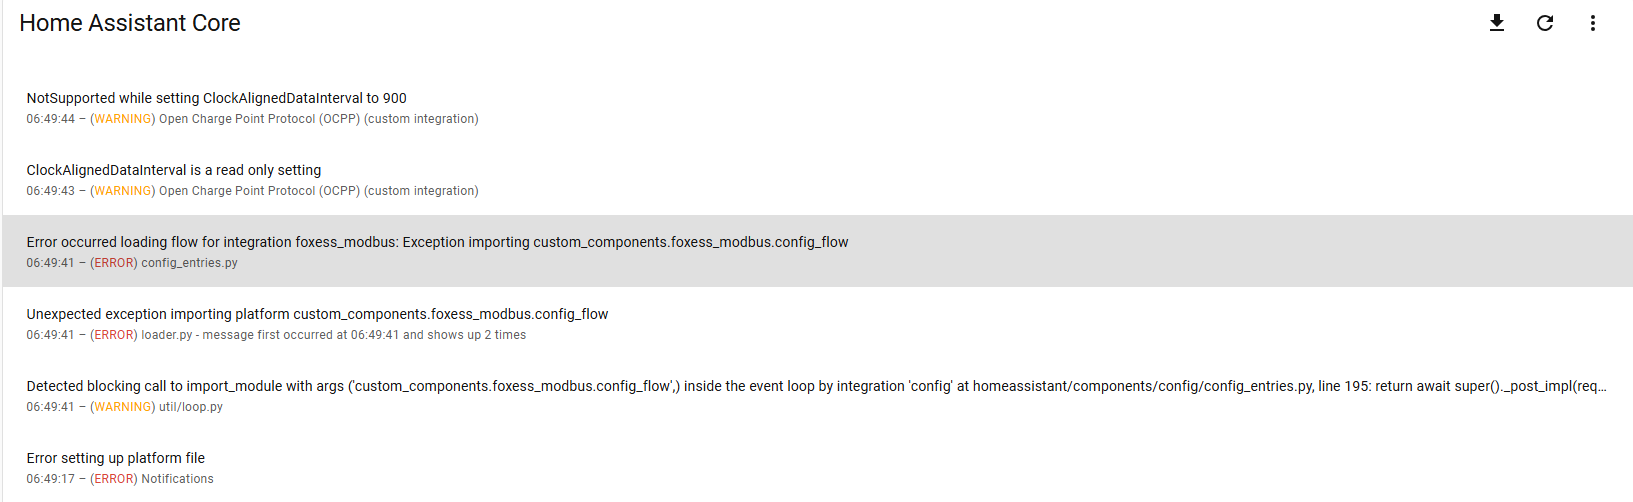The image size is (1633, 502).
Task: Refresh the log list
Action: pyautogui.click(x=1545, y=23)
